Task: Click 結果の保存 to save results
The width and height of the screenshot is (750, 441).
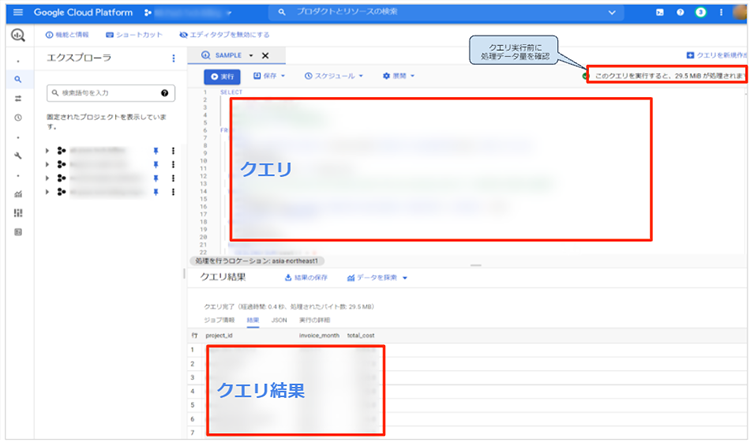Action: tap(306, 278)
